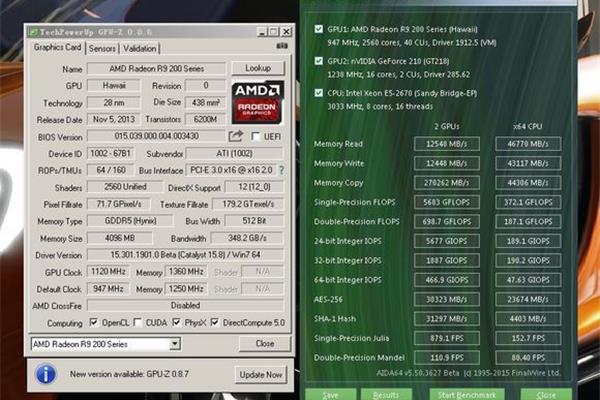Click the GPU-Z screenshot camera icon
Image resolution: width=600 pixels, height=400 pixels.
point(282,46)
